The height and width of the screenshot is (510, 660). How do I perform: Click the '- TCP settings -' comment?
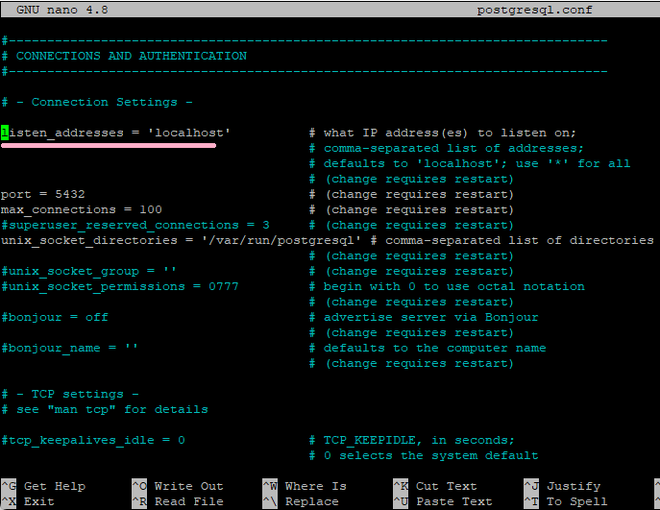(77, 394)
